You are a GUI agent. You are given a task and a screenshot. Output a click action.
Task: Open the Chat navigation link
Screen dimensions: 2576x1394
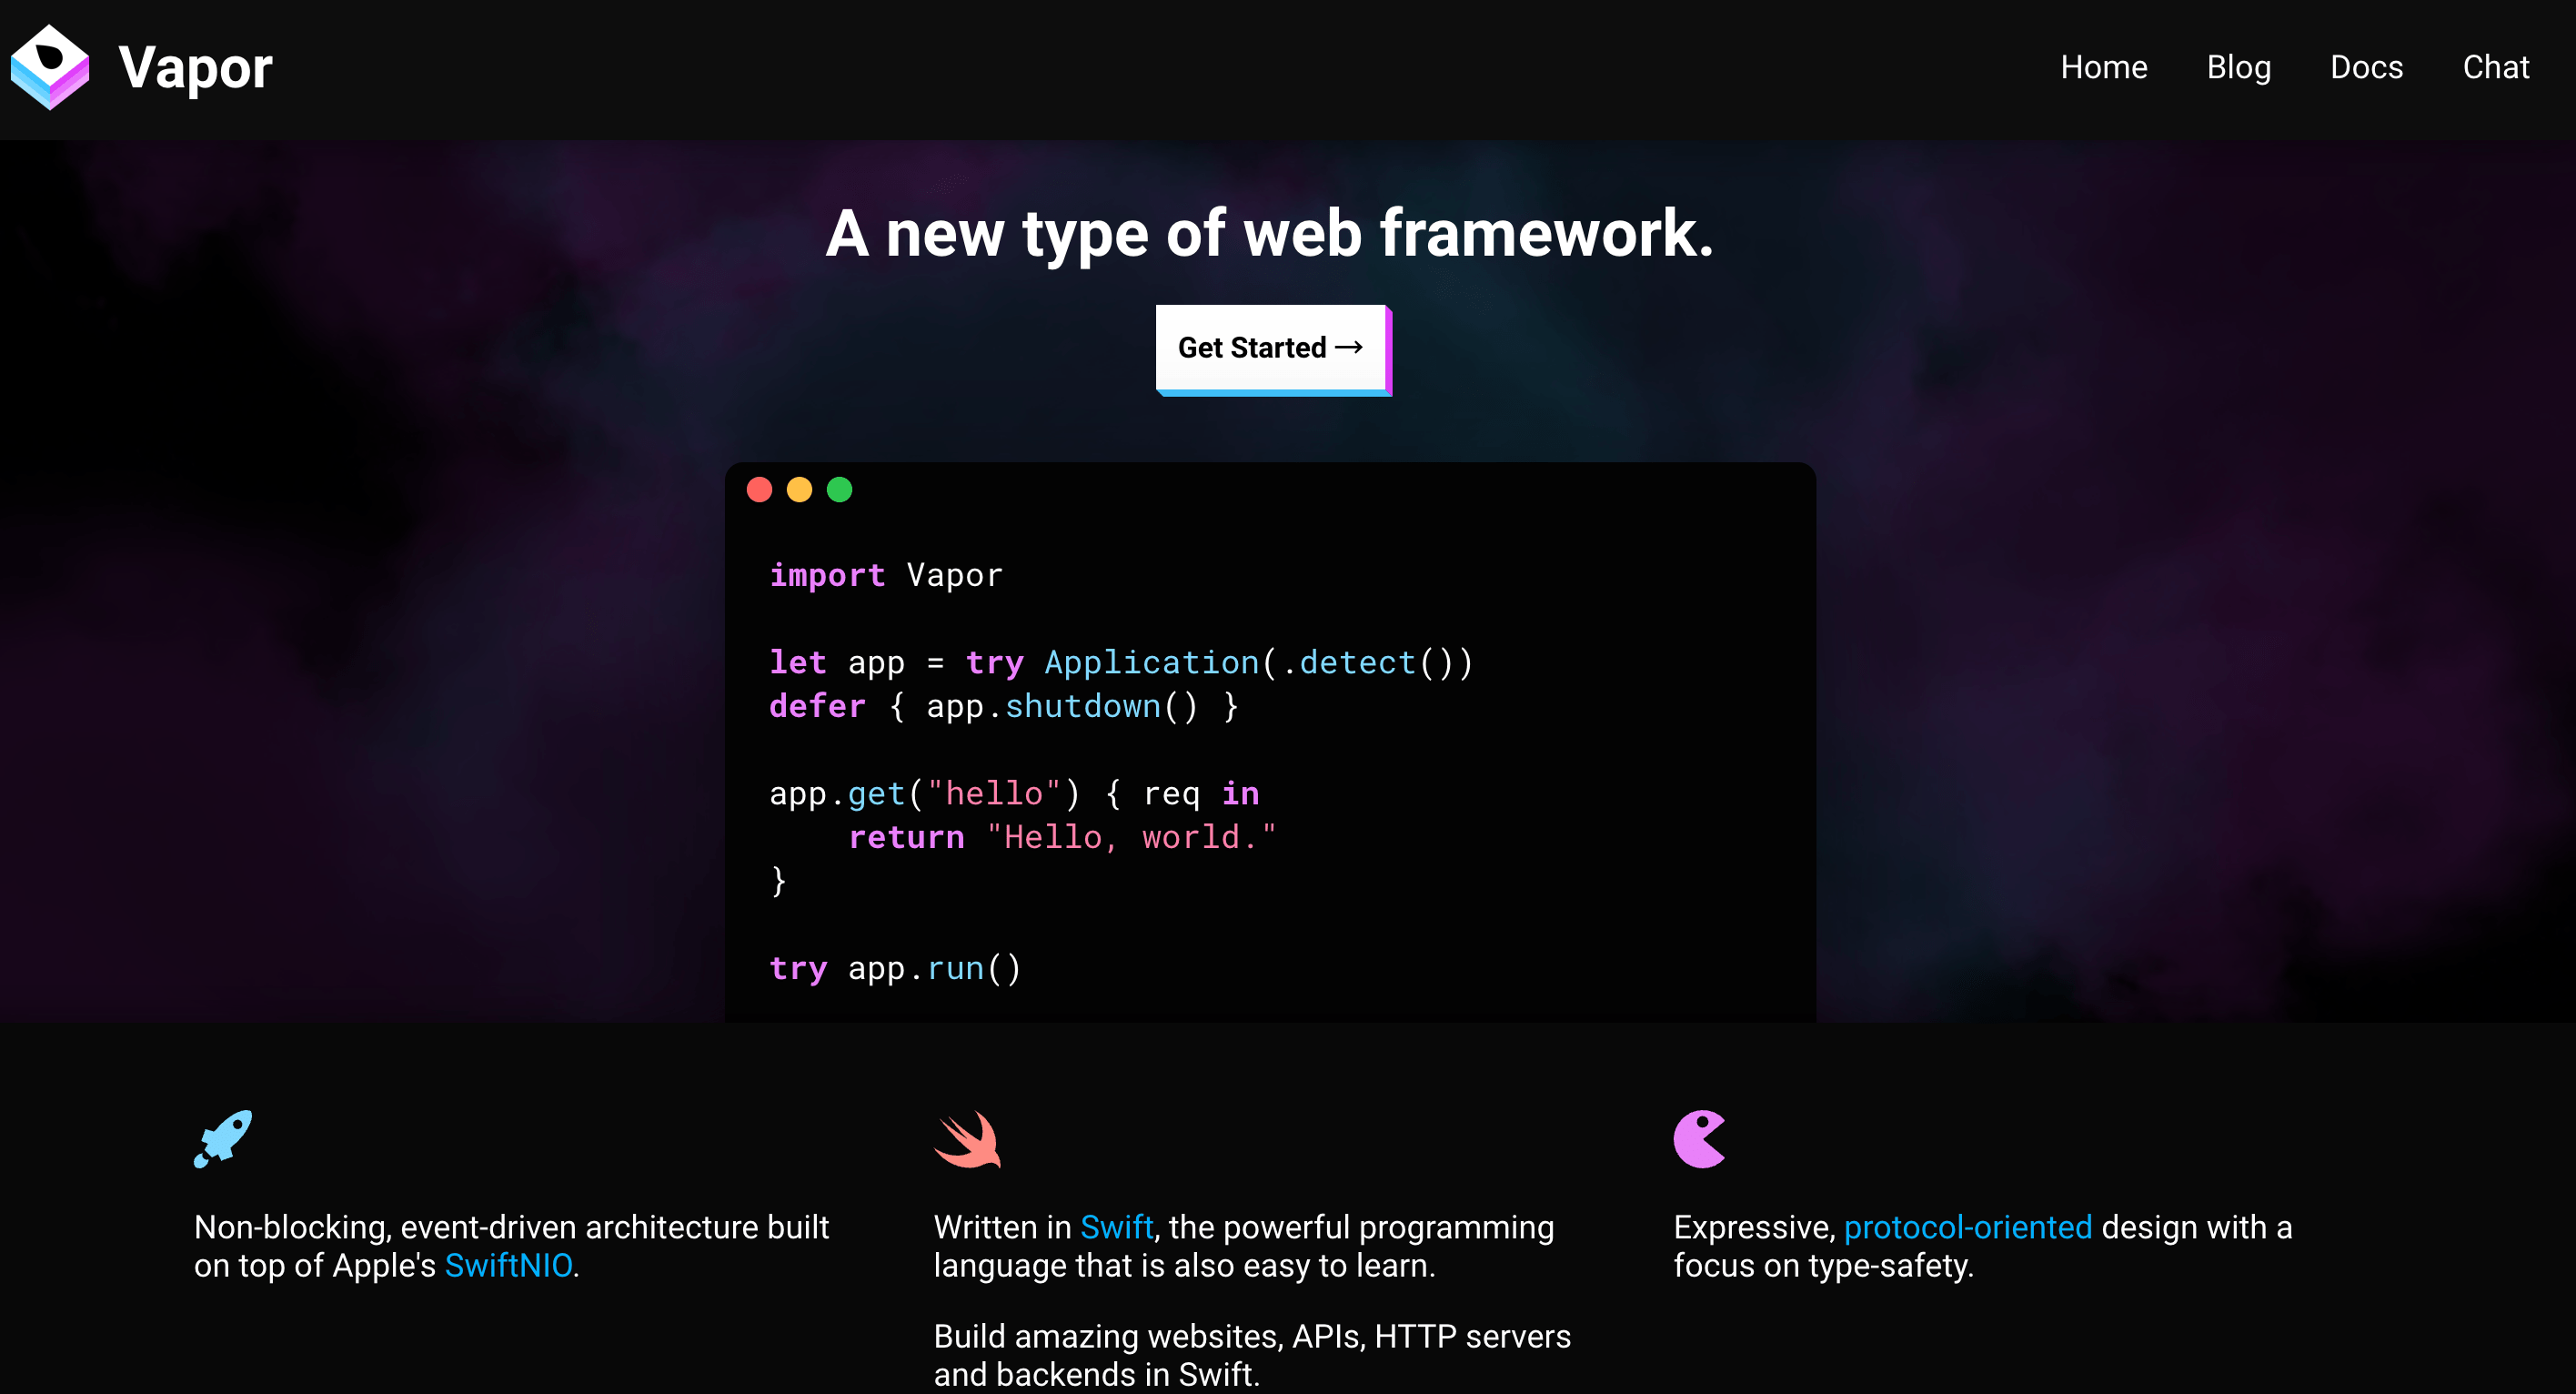(2496, 67)
